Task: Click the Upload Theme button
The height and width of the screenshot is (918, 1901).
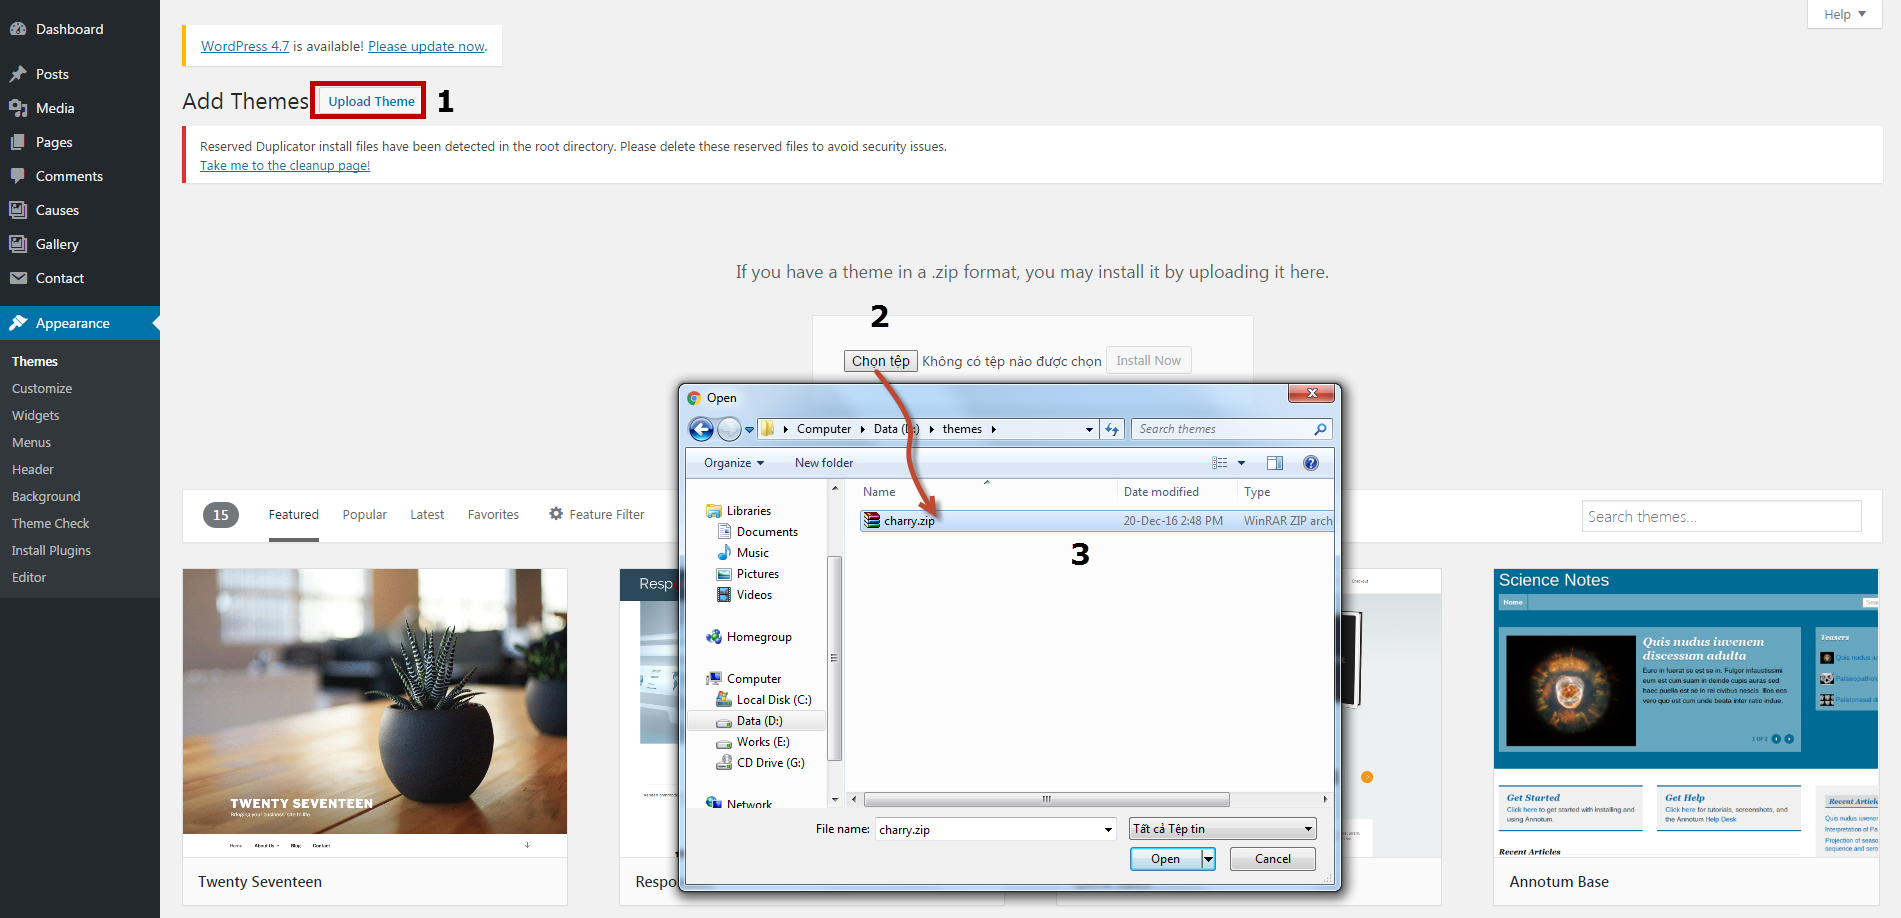Action: pyautogui.click(x=371, y=101)
